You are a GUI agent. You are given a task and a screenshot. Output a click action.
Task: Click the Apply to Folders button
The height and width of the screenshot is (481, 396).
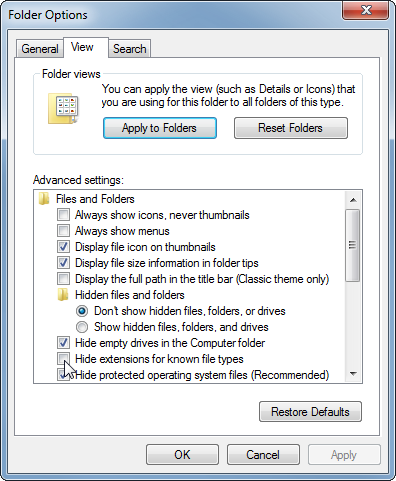[160, 128]
